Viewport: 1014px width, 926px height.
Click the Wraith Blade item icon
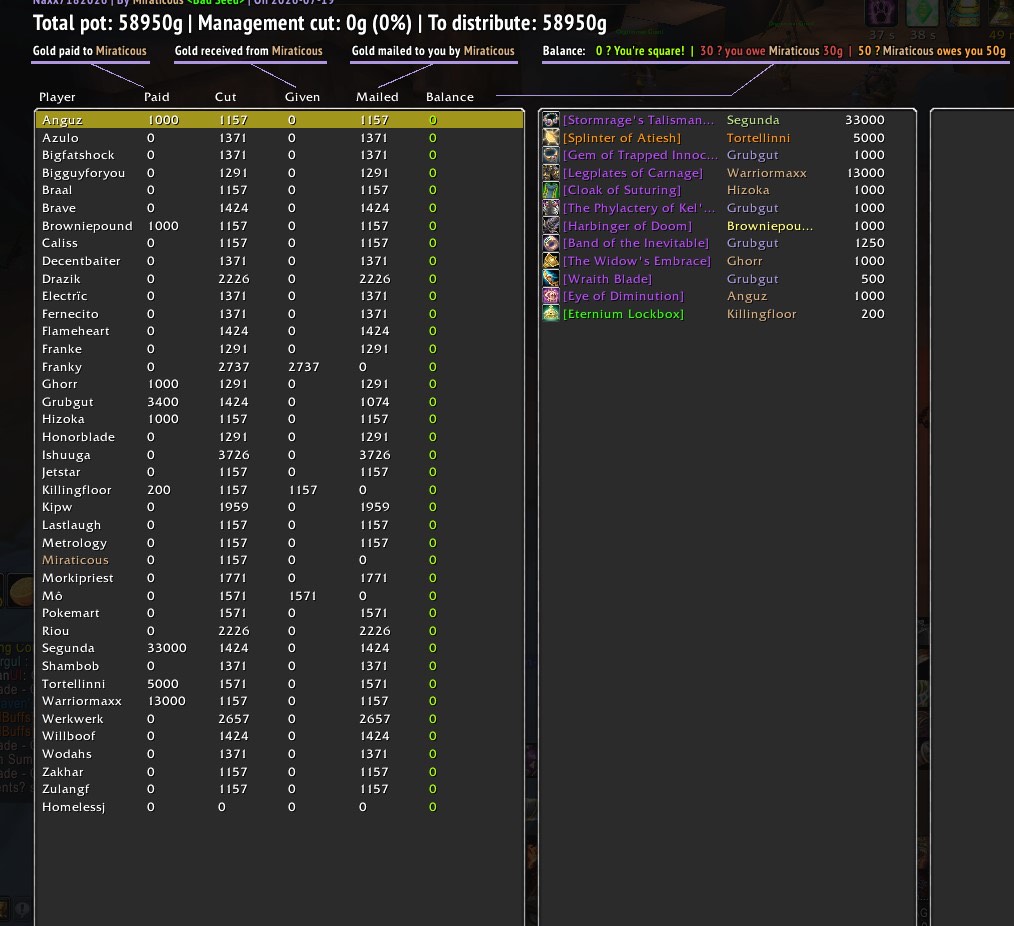coord(550,278)
